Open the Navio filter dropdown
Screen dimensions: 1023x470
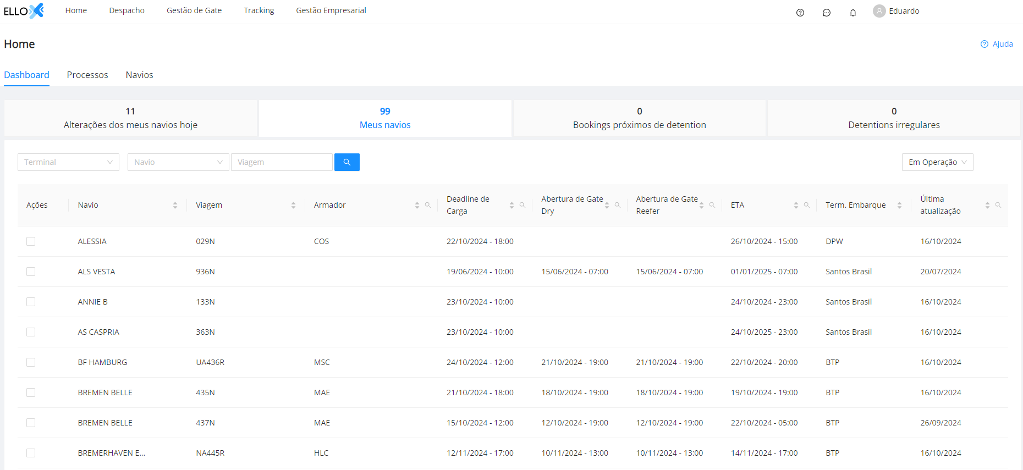coord(178,162)
